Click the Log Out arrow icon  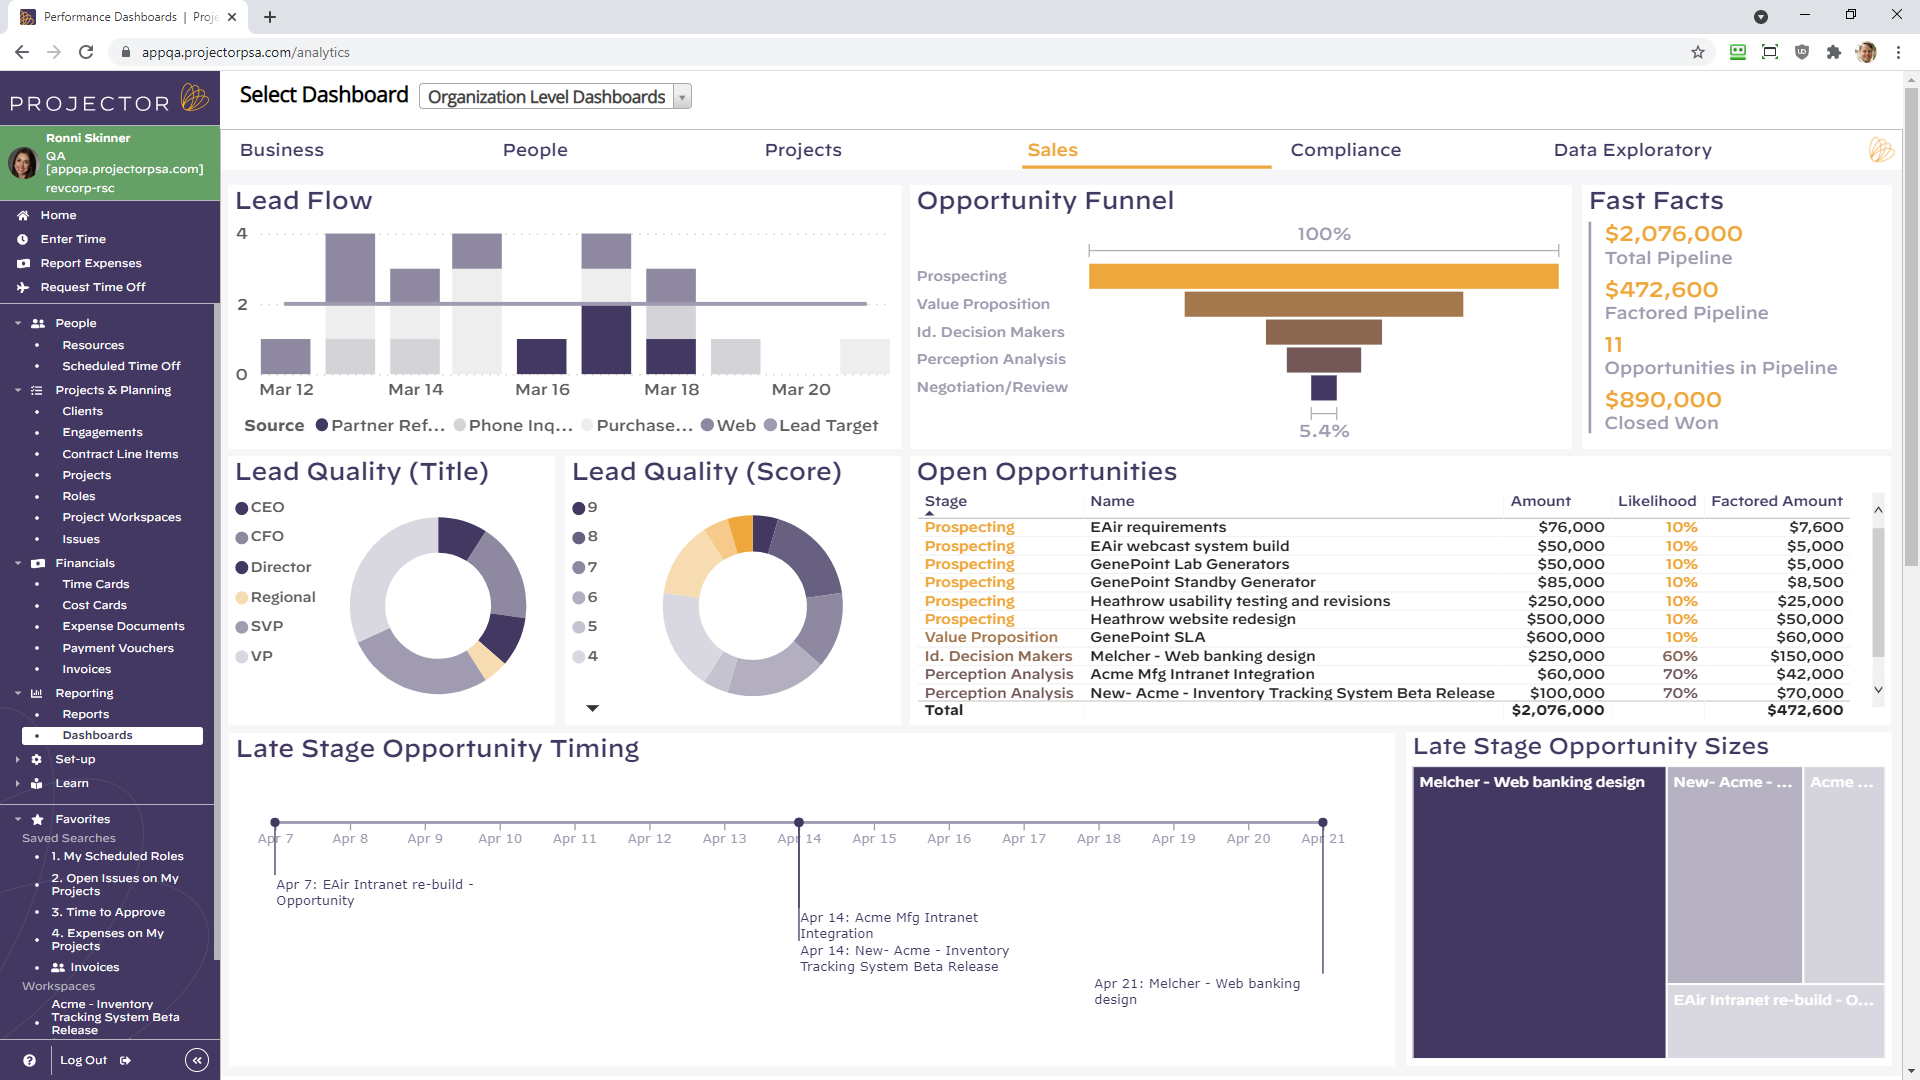(x=124, y=1060)
